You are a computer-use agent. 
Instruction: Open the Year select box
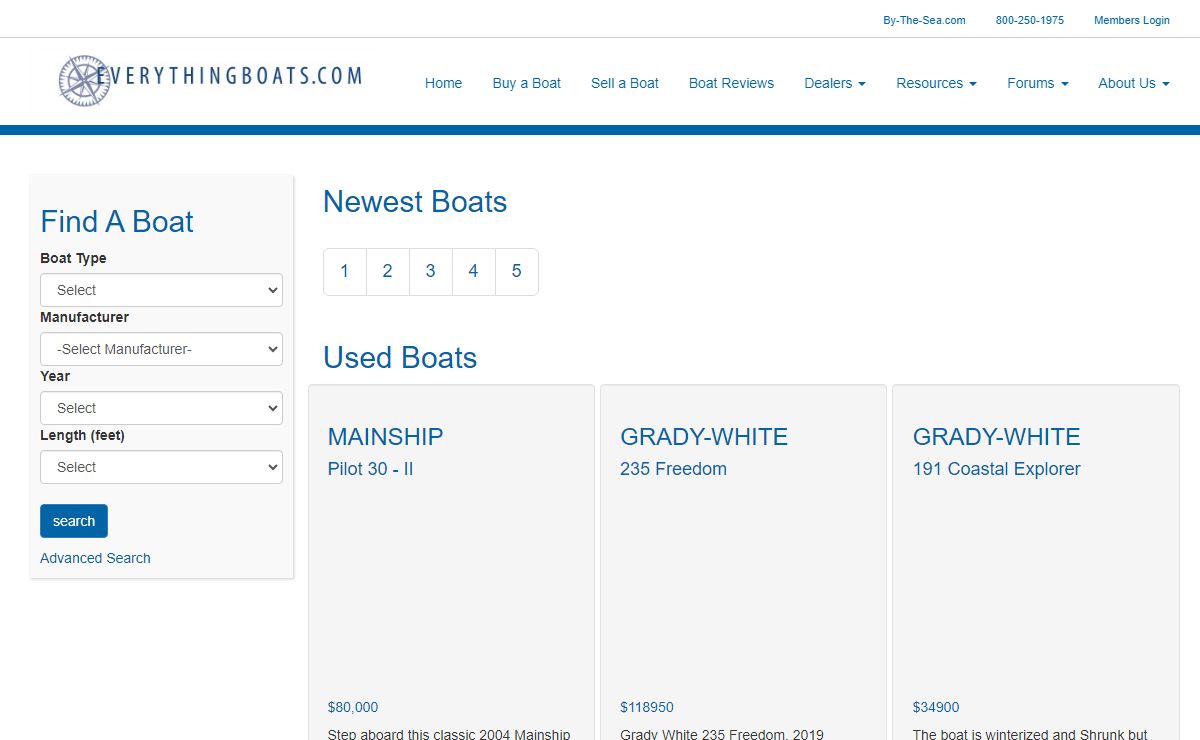click(161, 408)
